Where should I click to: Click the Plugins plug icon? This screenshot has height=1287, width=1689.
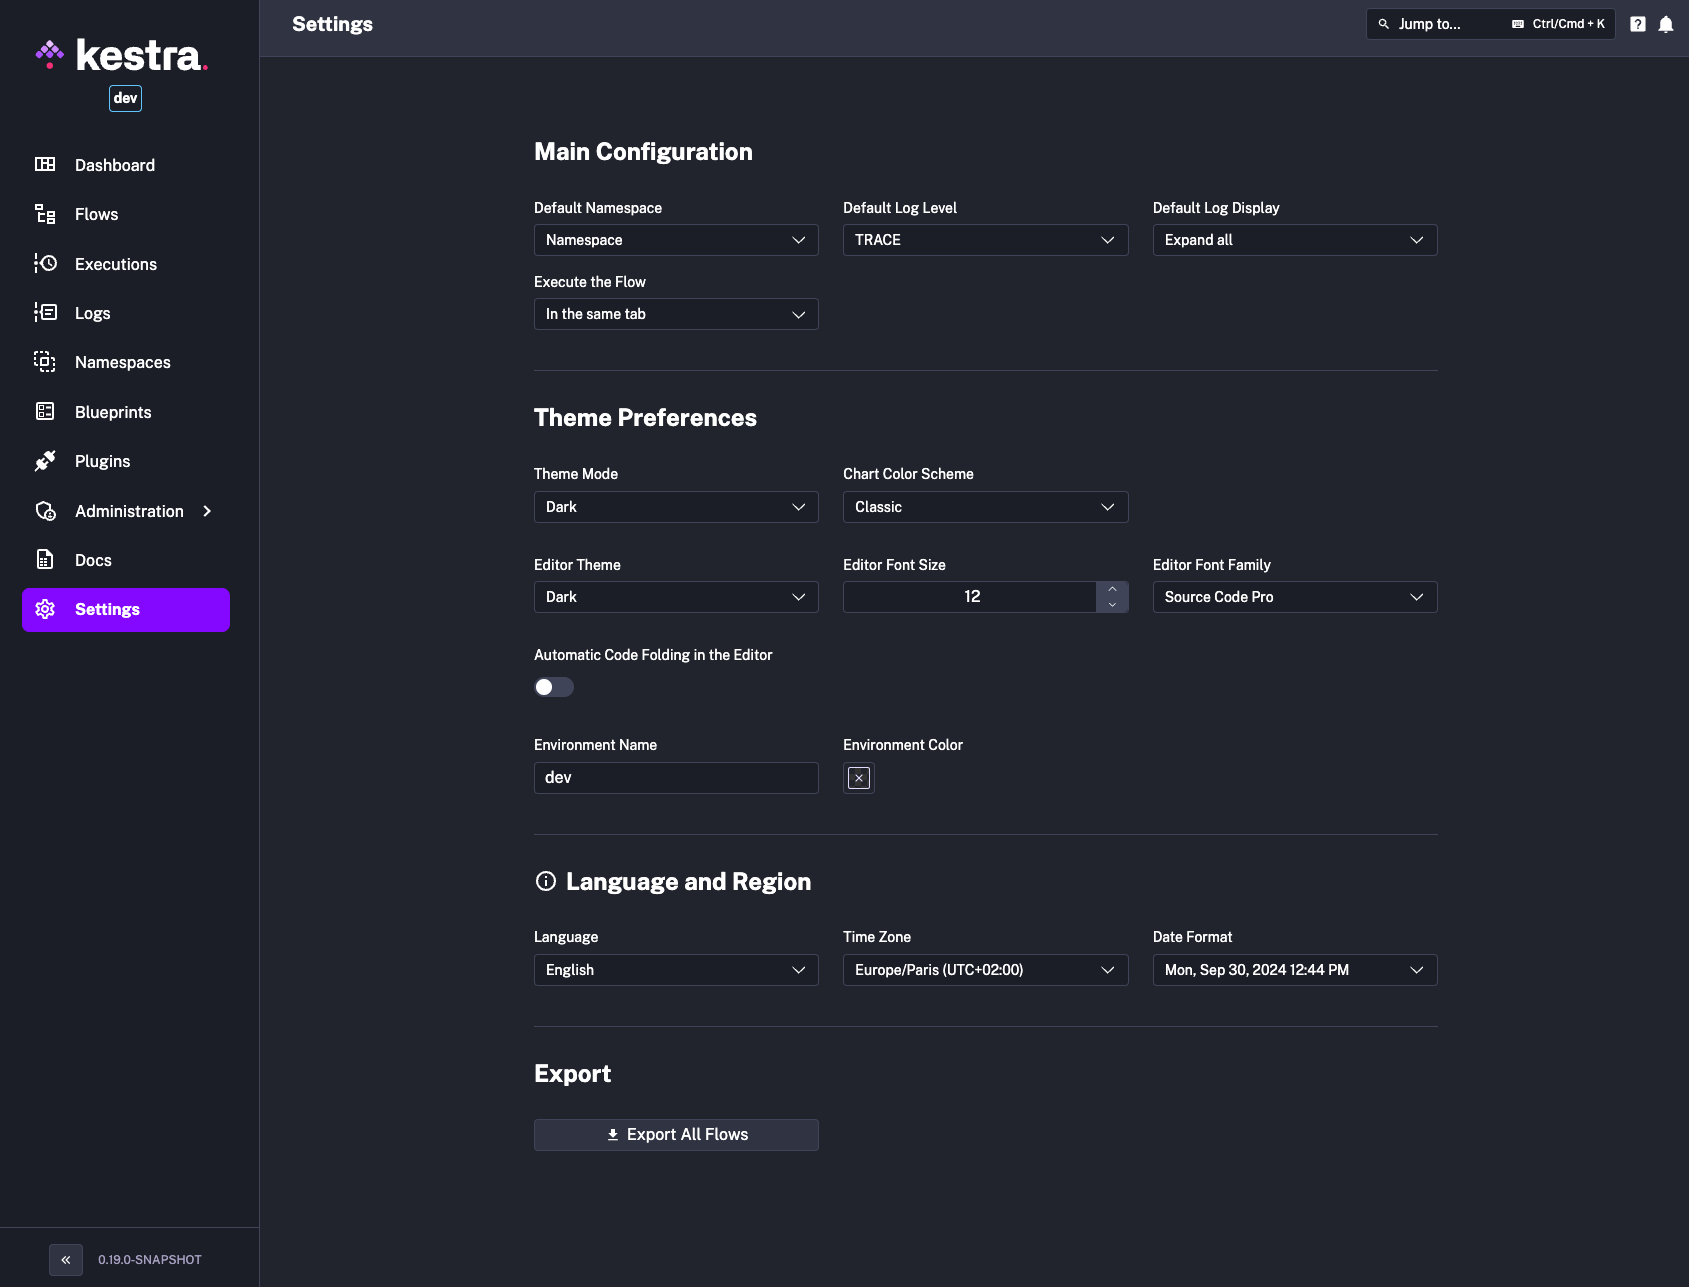coord(45,460)
